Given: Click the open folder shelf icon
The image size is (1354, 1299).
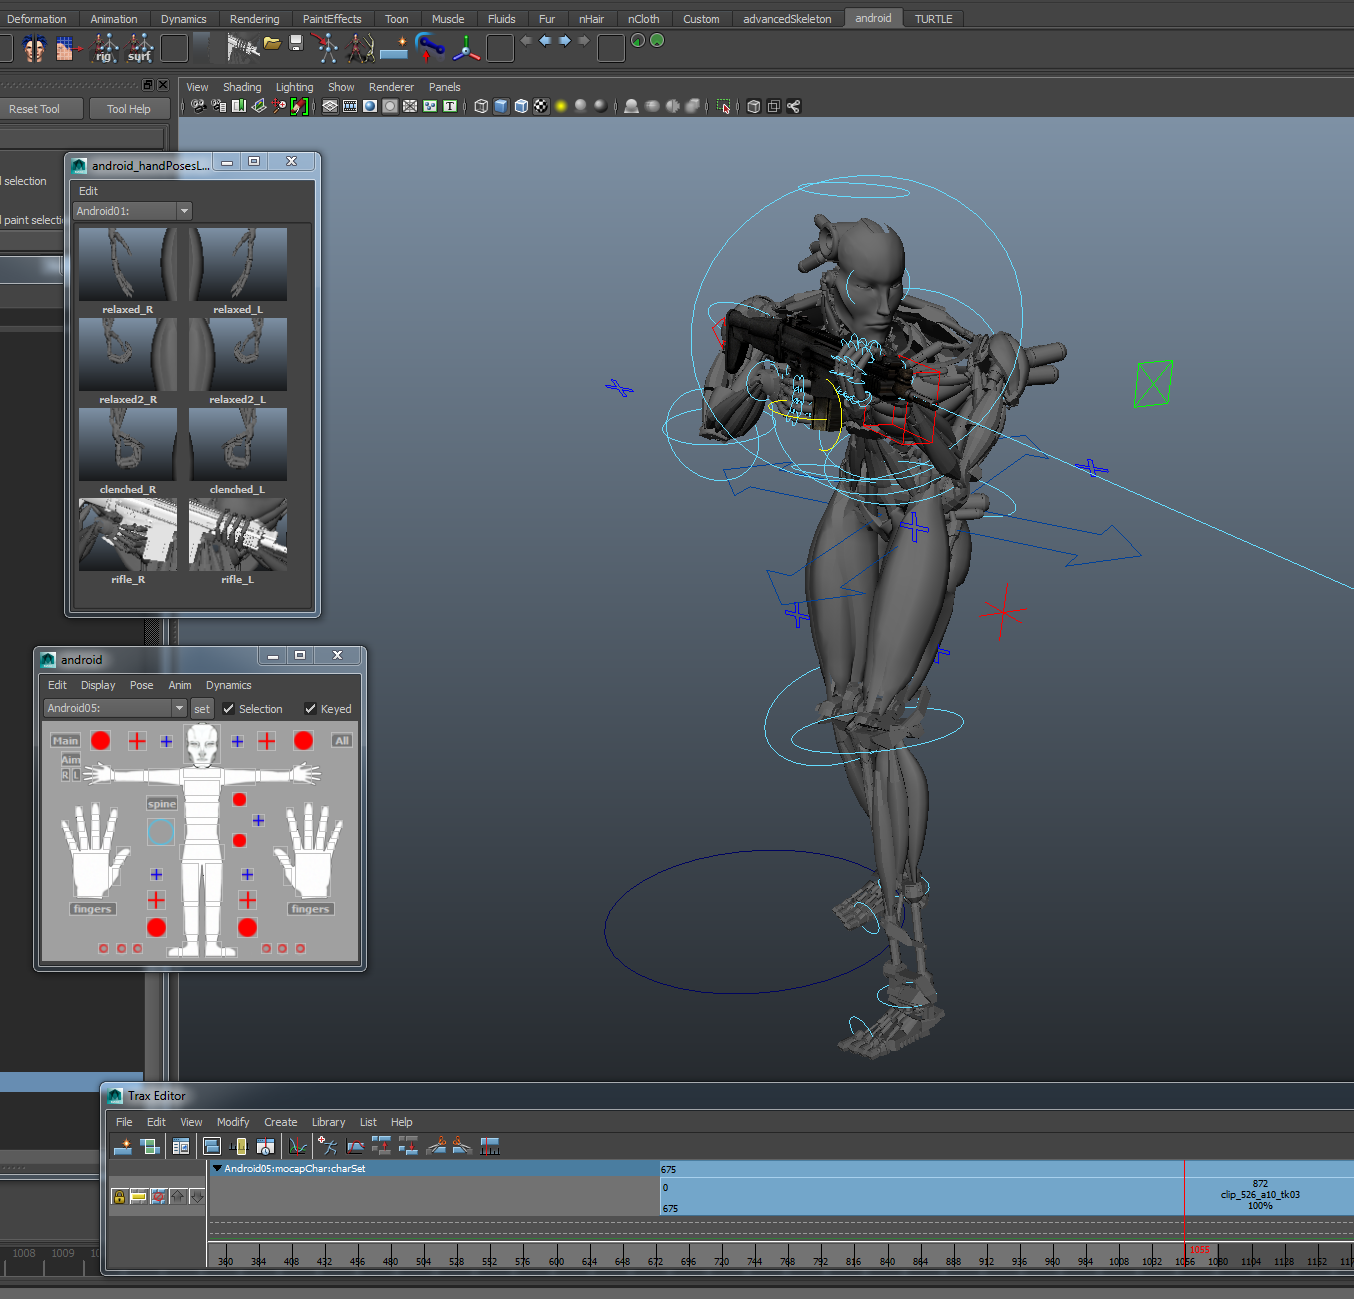Looking at the screenshot, I should point(272,43).
